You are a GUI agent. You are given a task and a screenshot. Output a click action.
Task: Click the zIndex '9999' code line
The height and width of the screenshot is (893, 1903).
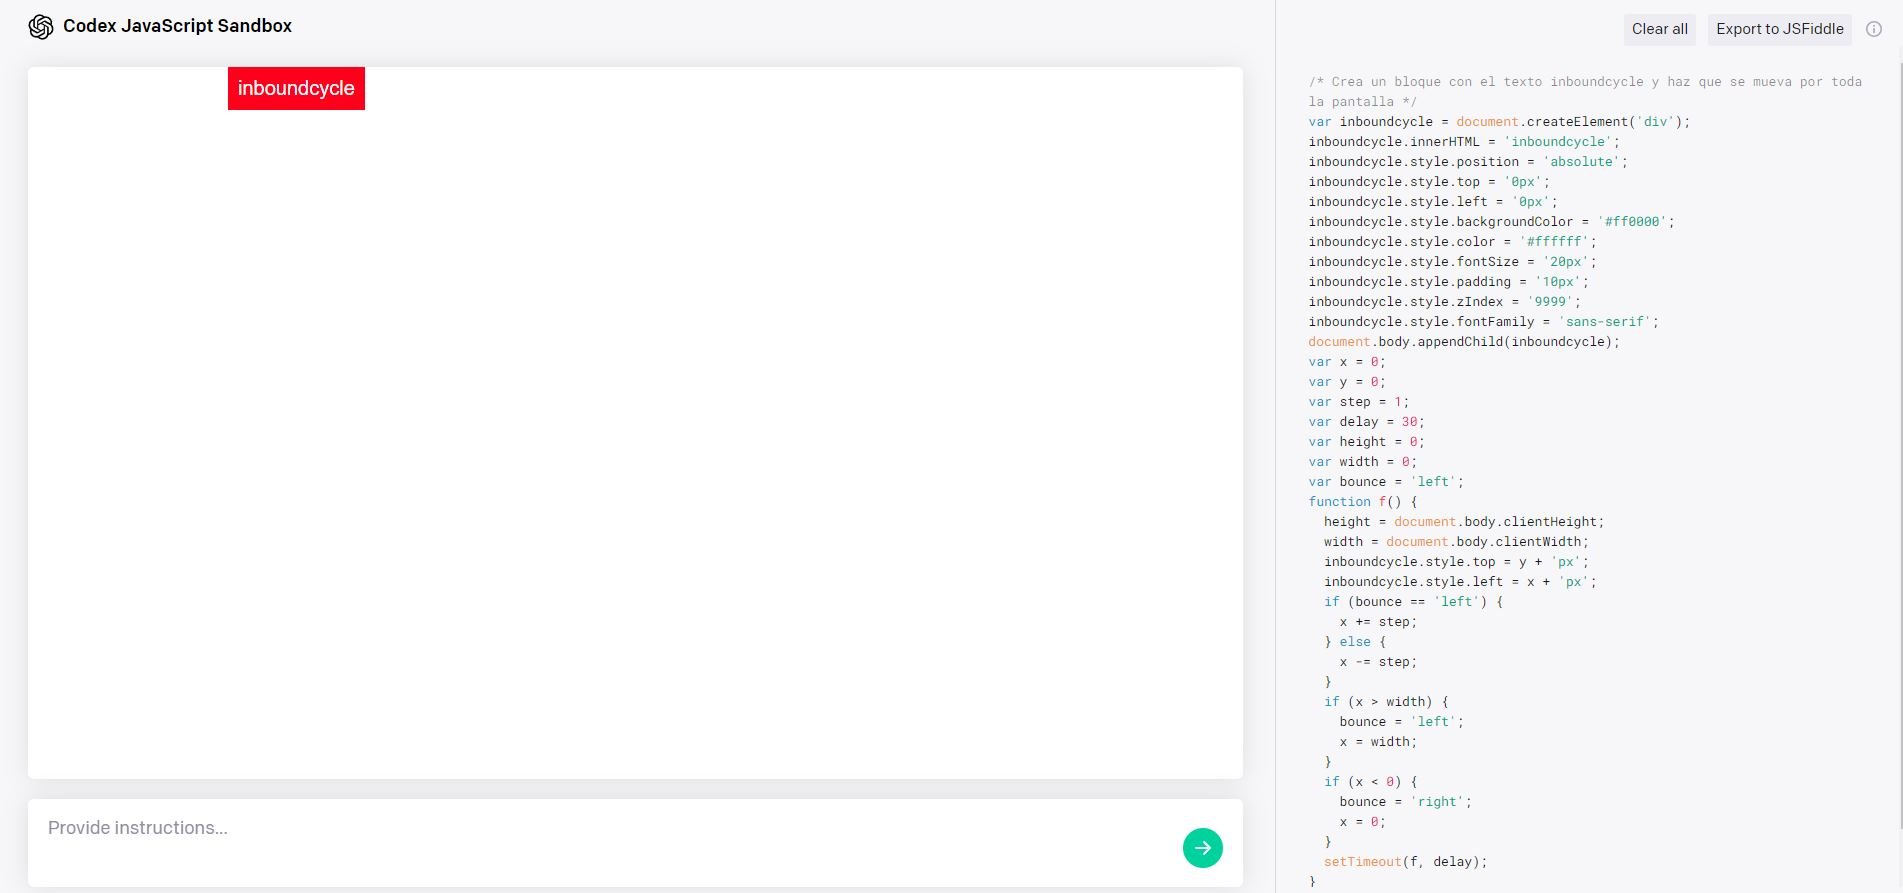pos(1444,302)
